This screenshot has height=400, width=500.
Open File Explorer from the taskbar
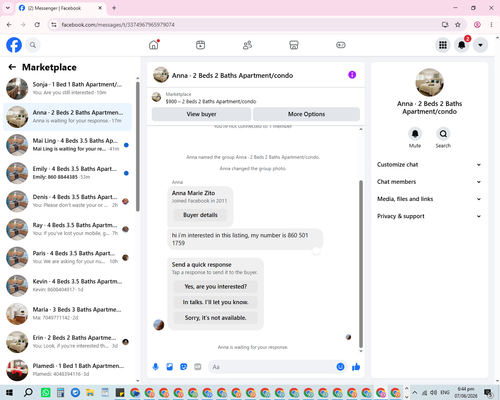pyautogui.click(x=90, y=392)
